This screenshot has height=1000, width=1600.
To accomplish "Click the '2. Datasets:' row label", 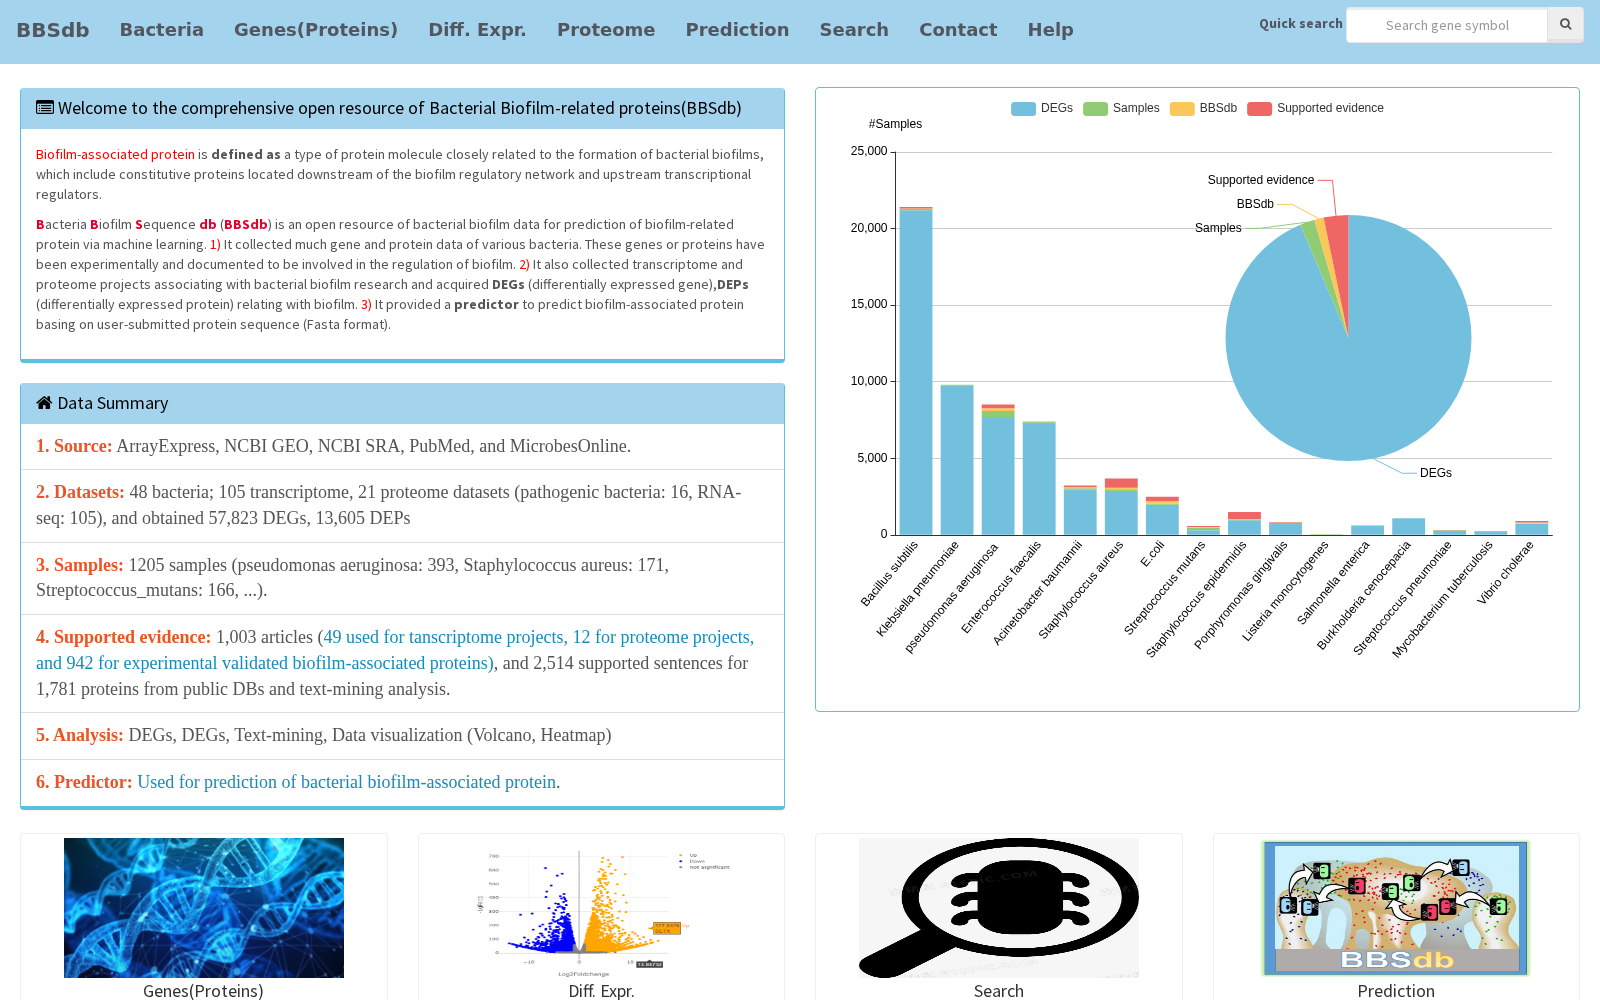I will 80,492.
